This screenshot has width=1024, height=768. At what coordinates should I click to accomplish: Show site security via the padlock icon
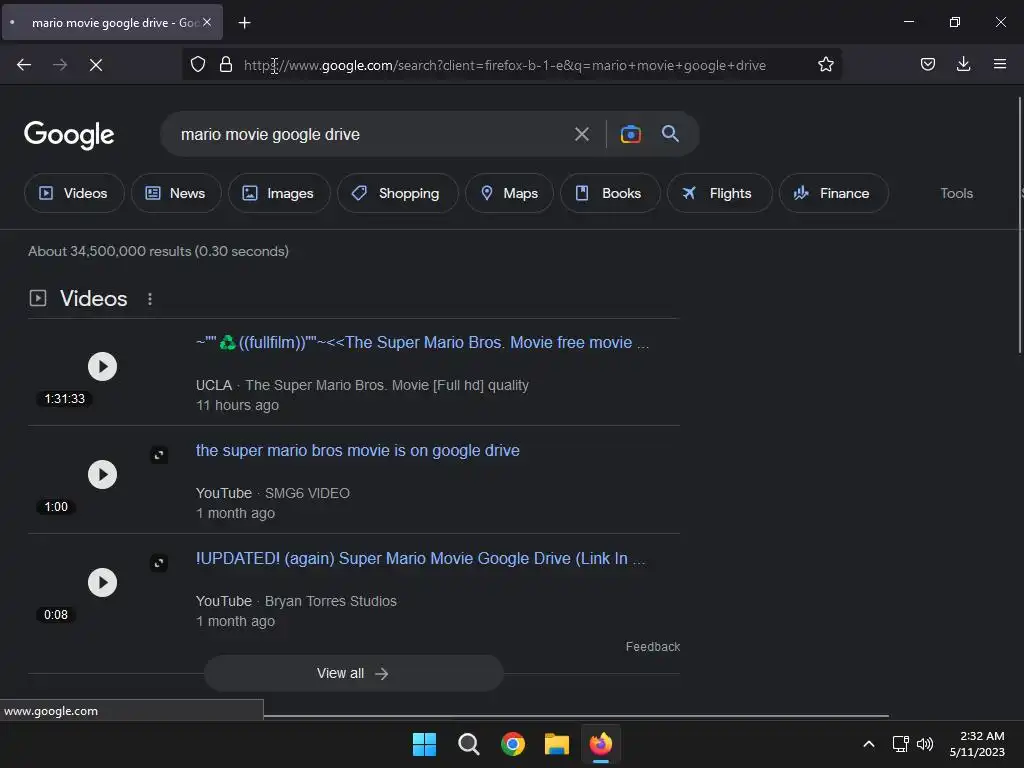click(226, 64)
